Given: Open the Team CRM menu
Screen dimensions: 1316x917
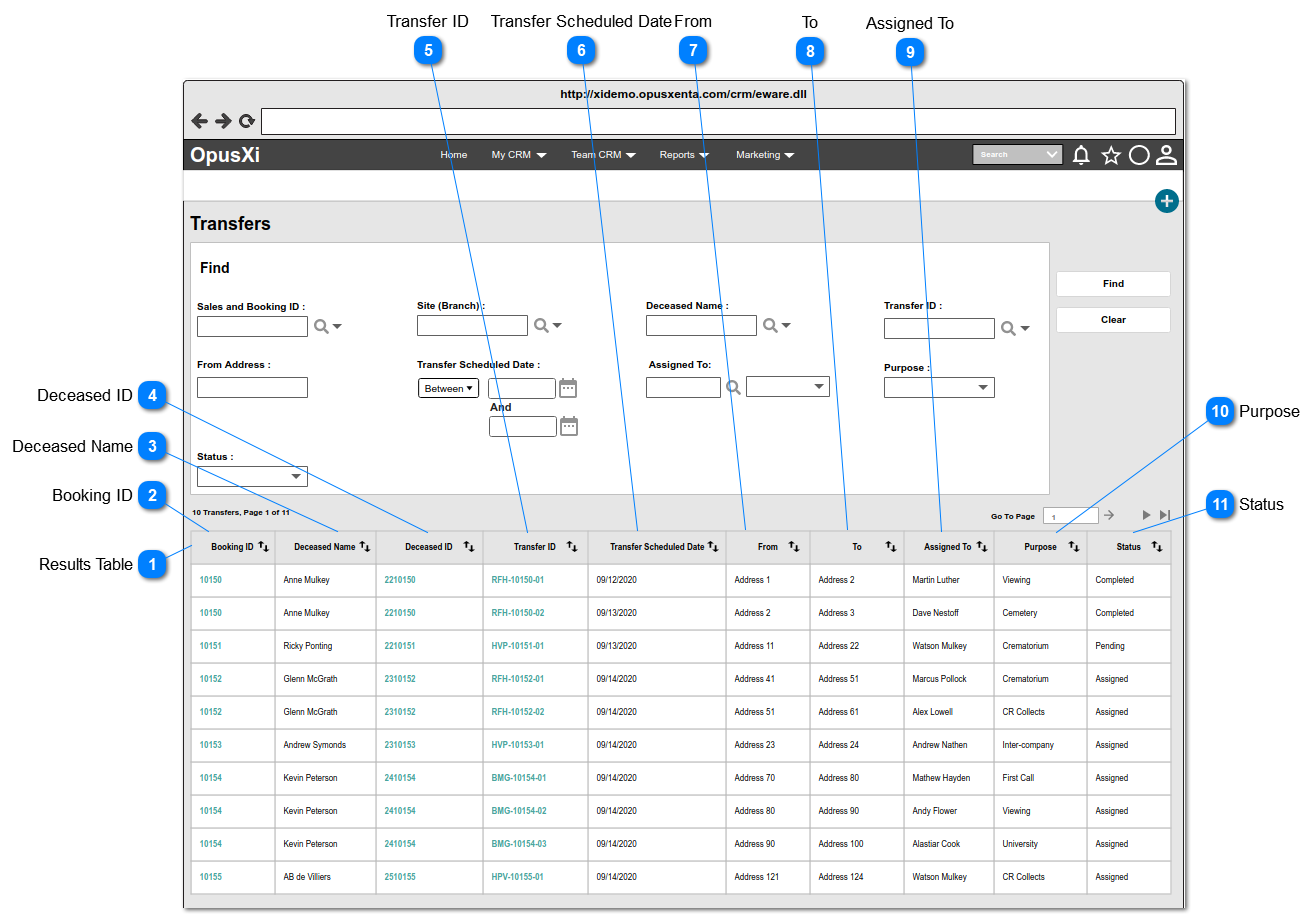Looking at the screenshot, I should coord(603,155).
